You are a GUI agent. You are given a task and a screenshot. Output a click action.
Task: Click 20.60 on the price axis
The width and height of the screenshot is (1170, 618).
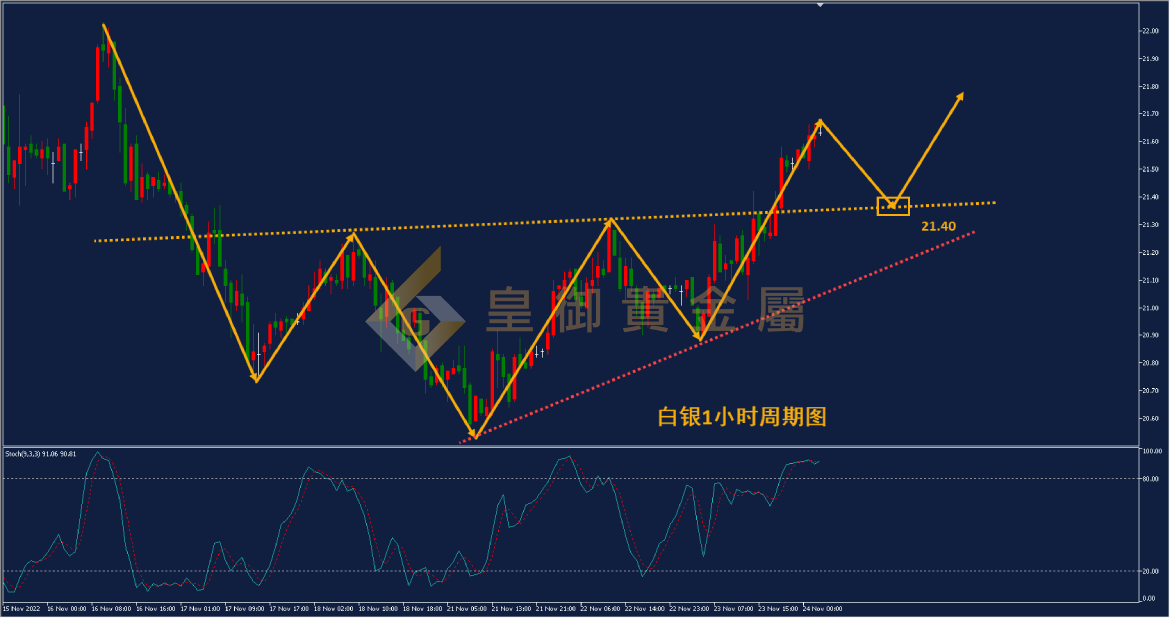(1150, 419)
